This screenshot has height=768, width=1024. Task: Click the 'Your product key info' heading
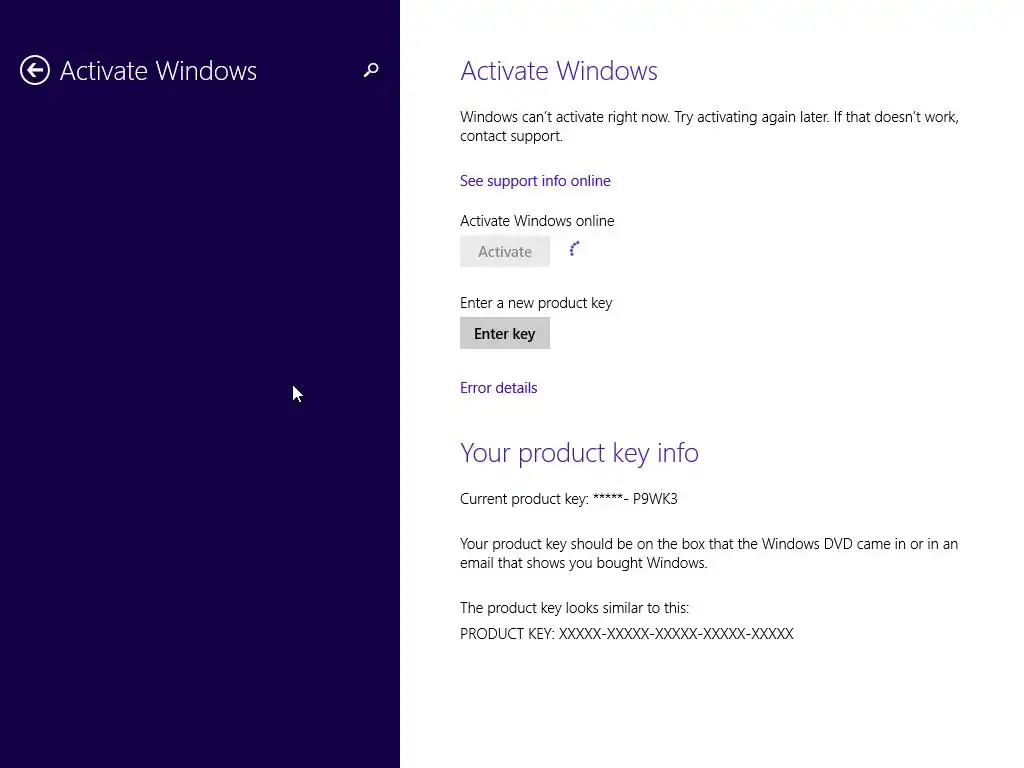(x=579, y=453)
